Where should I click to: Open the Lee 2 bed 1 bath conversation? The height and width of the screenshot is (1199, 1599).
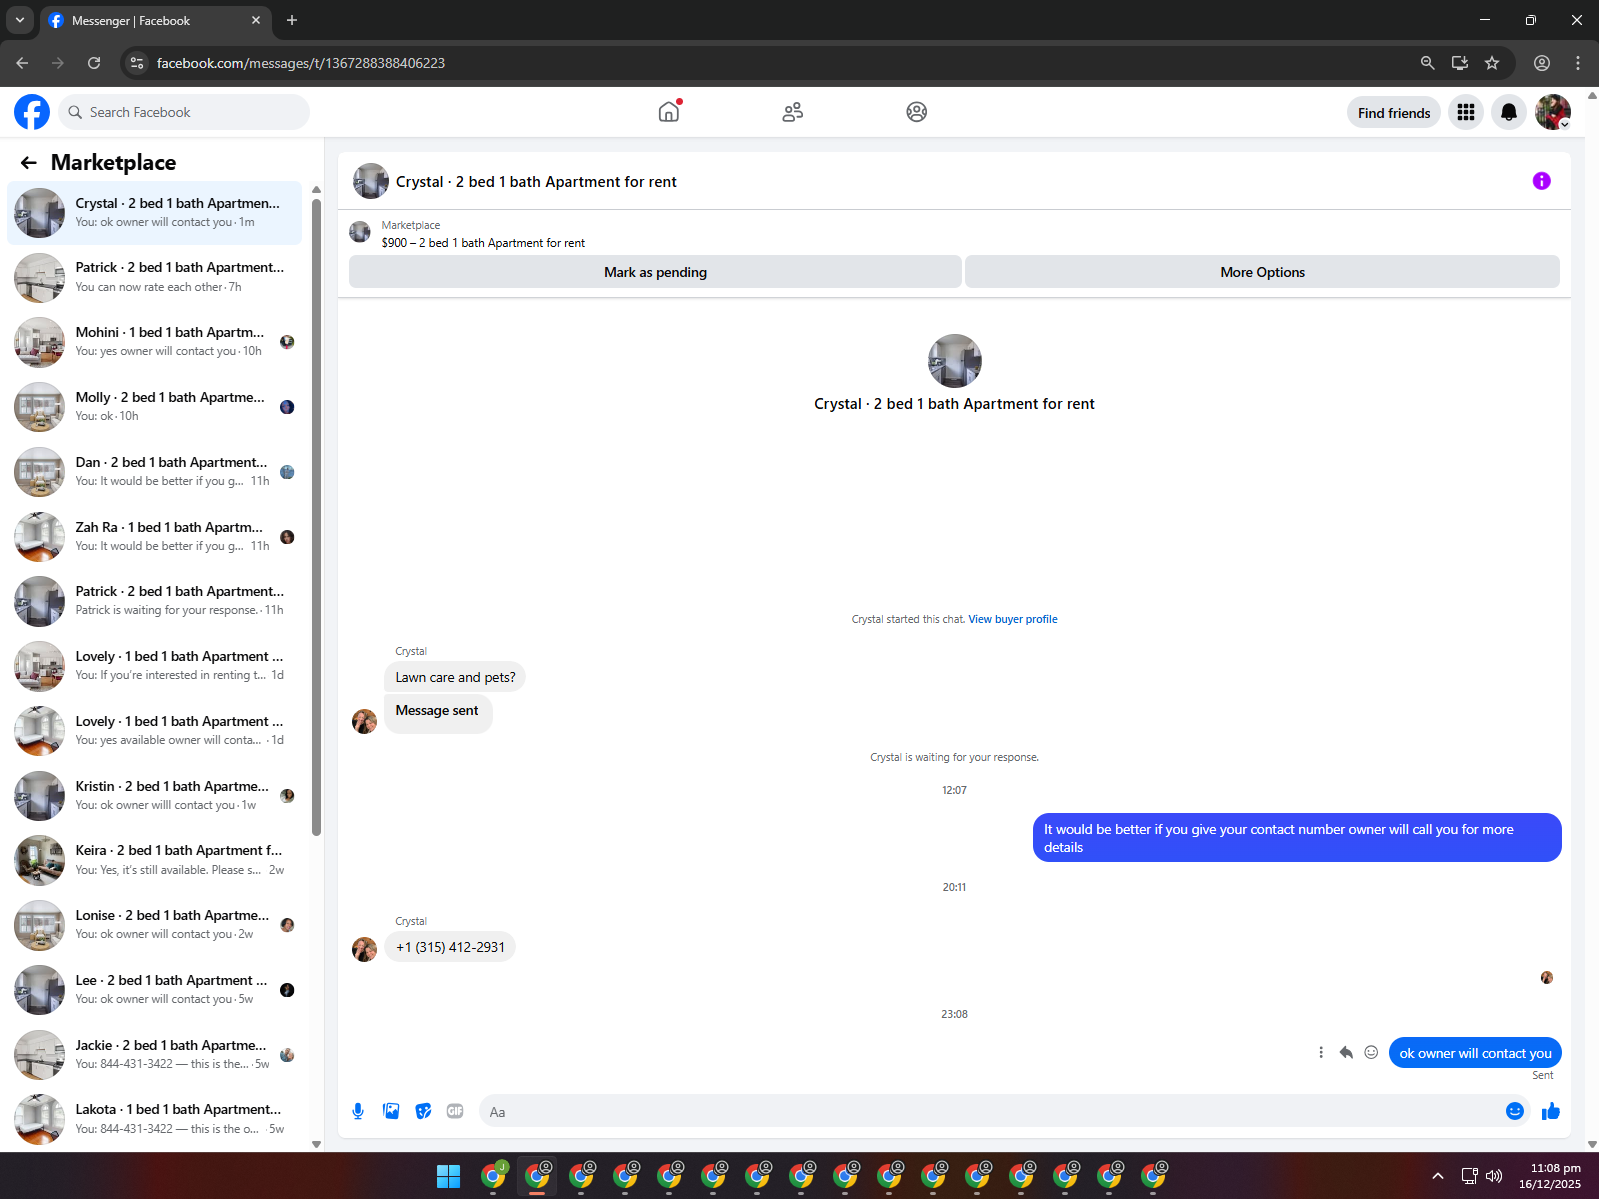[155, 990]
